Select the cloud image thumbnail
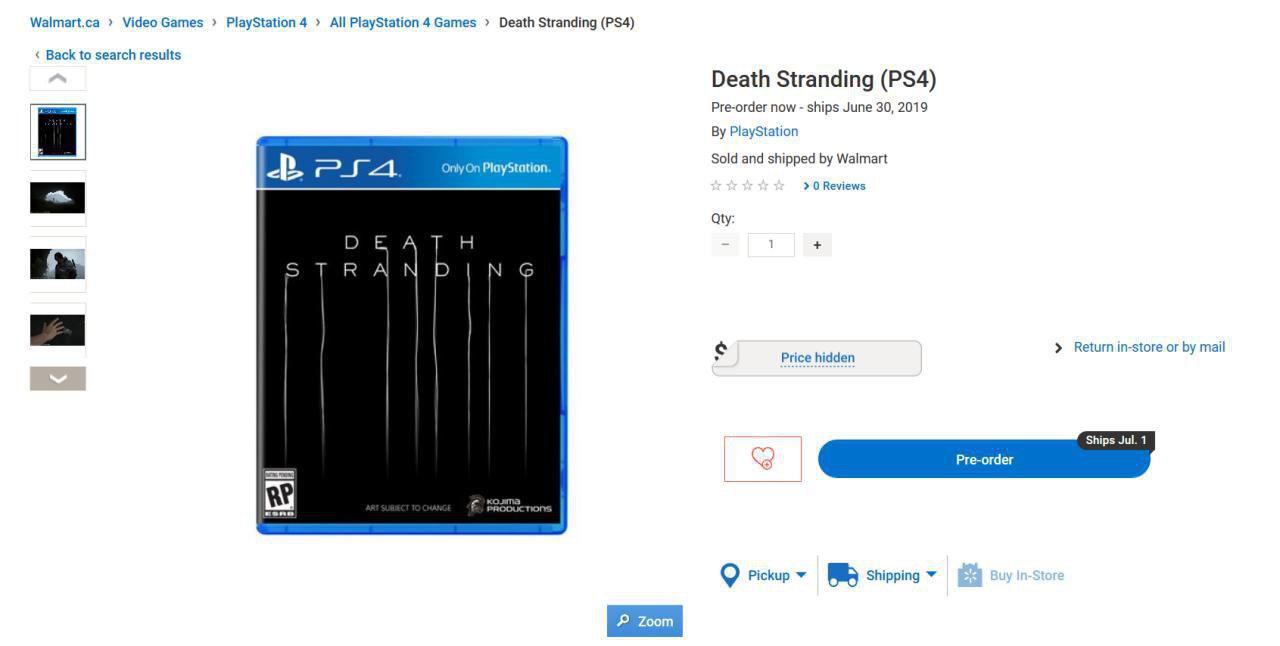This screenshot has height=646, width=1280. coord(57,198)
